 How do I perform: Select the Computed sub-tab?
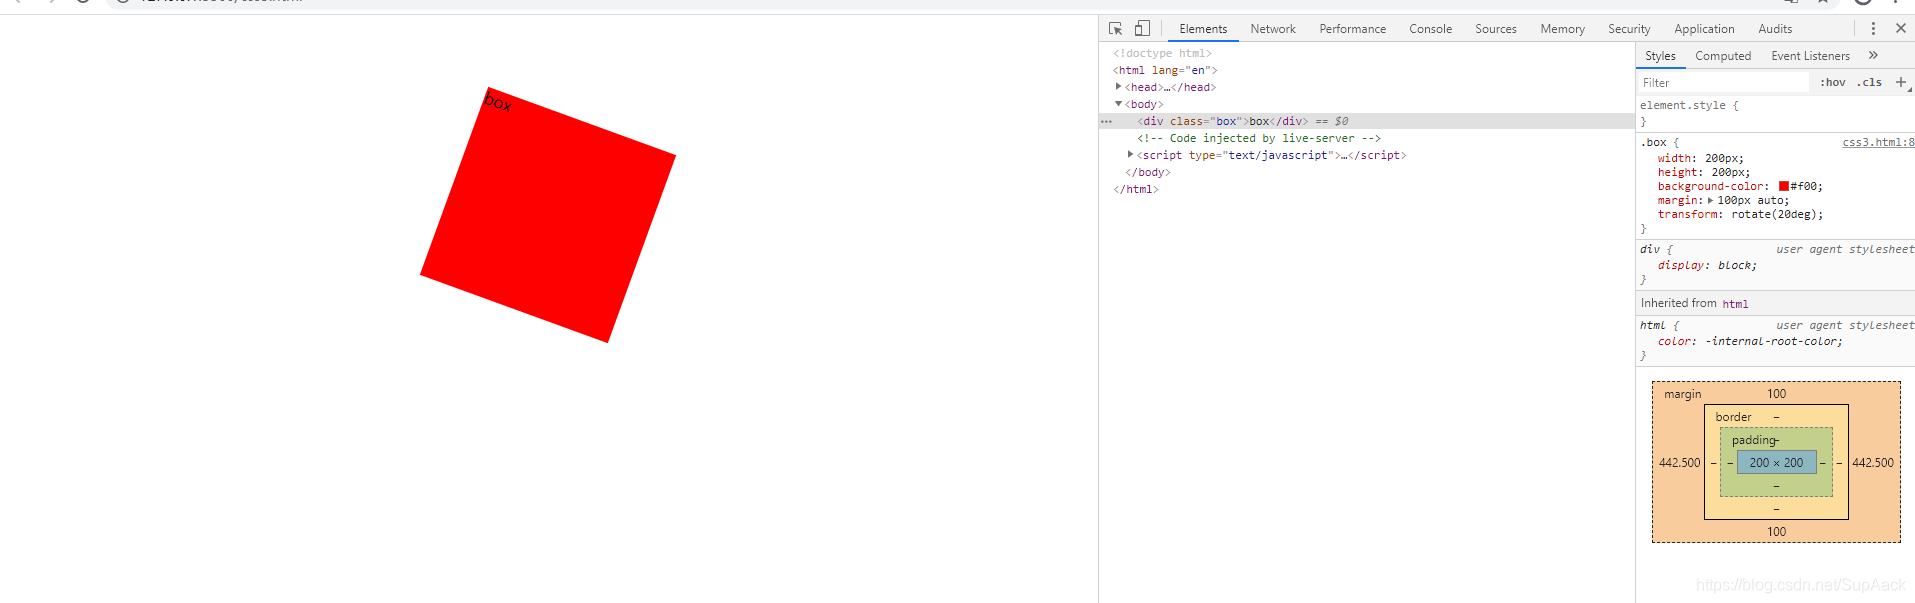1723,56
